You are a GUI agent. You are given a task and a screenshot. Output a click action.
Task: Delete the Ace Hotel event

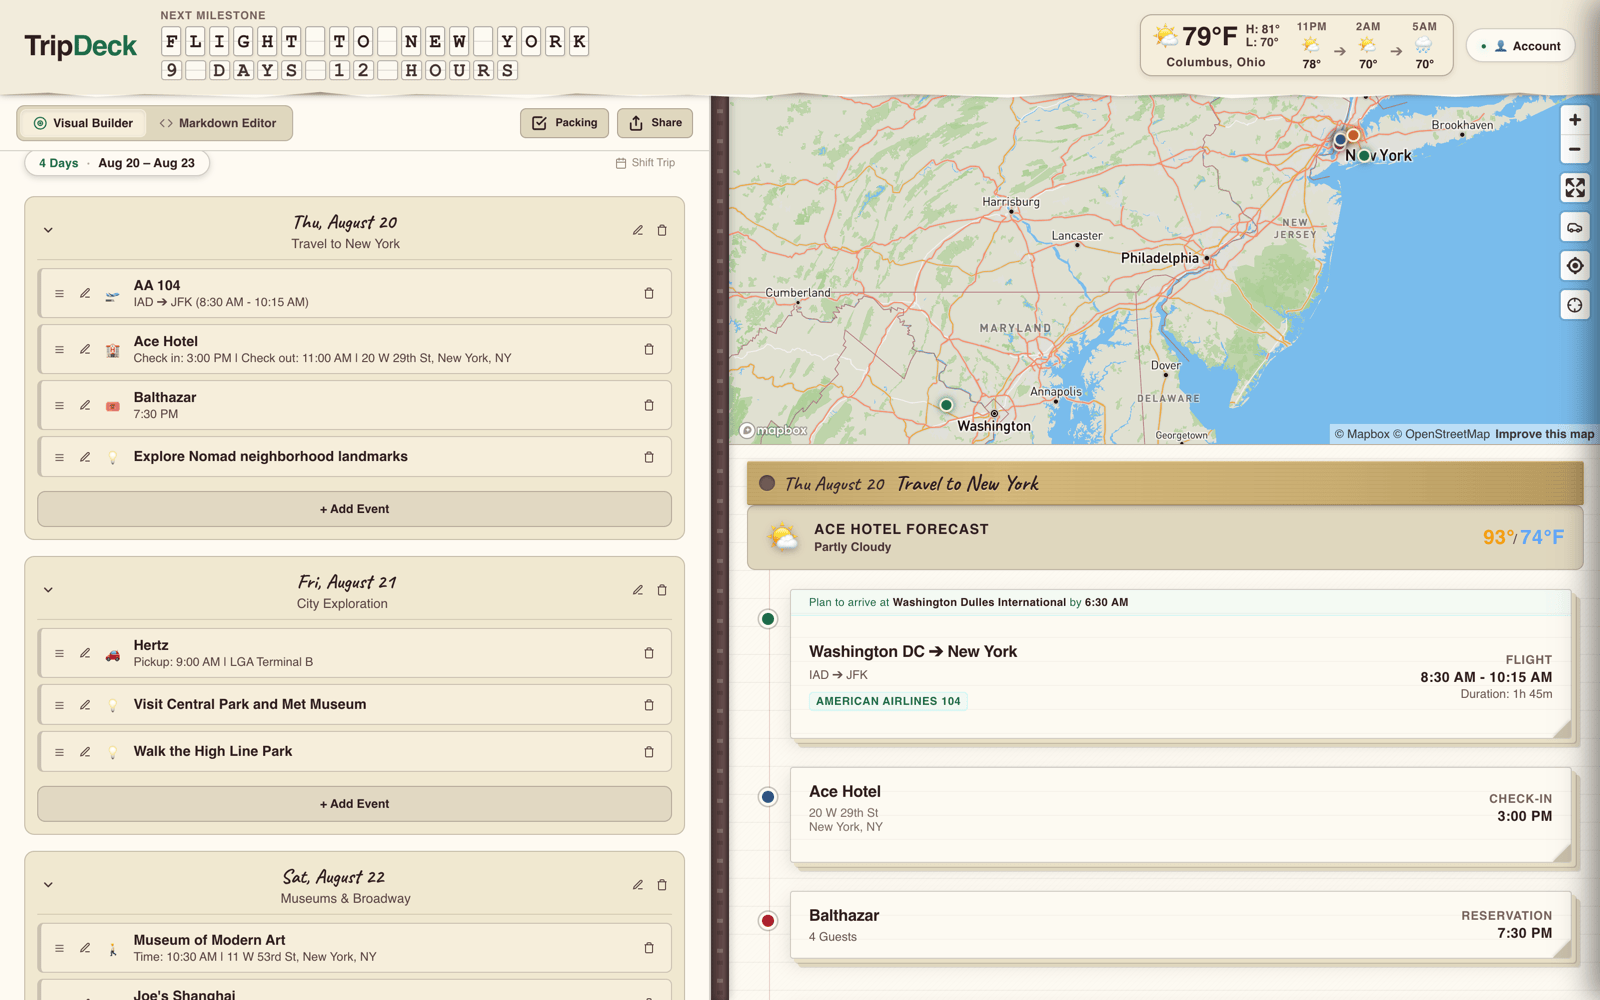(649, 349)
